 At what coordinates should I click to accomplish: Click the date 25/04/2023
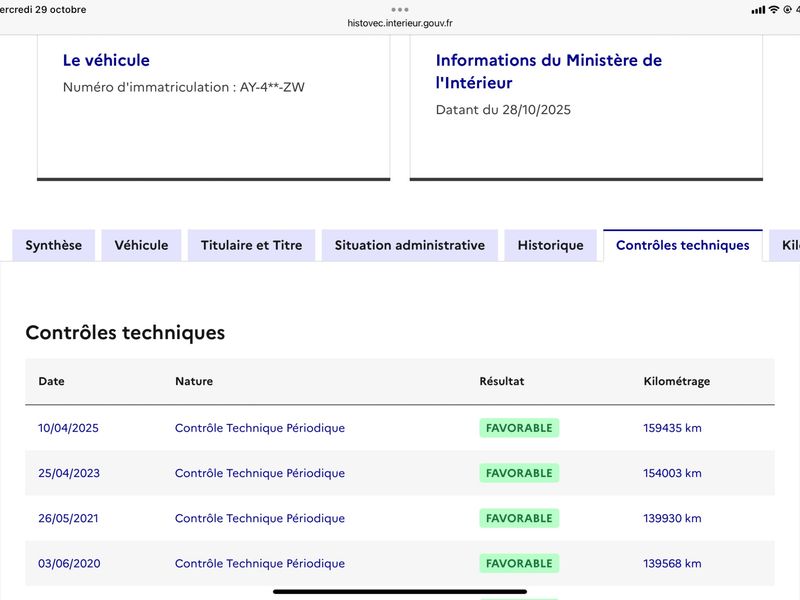click(69, 473)
